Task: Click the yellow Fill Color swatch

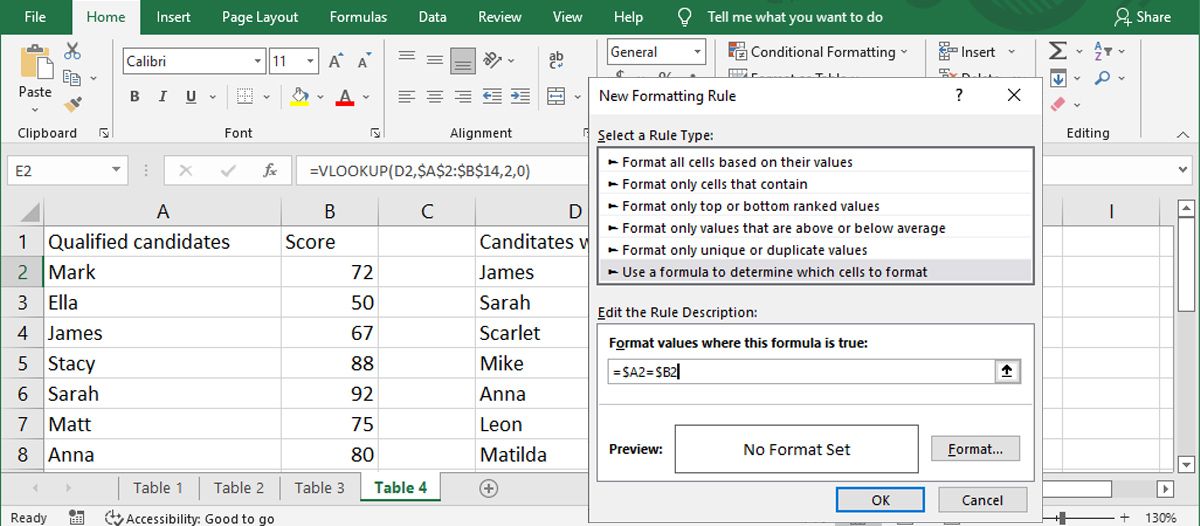Action: click(x=298, y=97)
